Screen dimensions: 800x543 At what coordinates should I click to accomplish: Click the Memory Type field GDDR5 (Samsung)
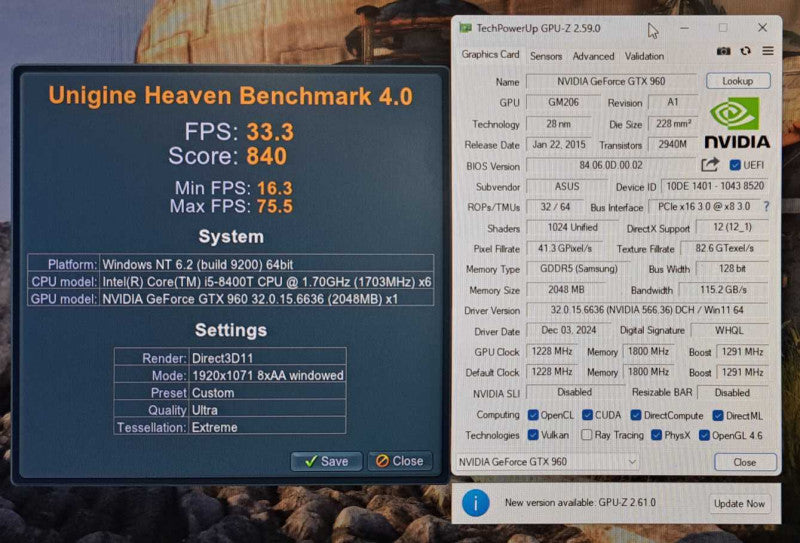point(579,268)
